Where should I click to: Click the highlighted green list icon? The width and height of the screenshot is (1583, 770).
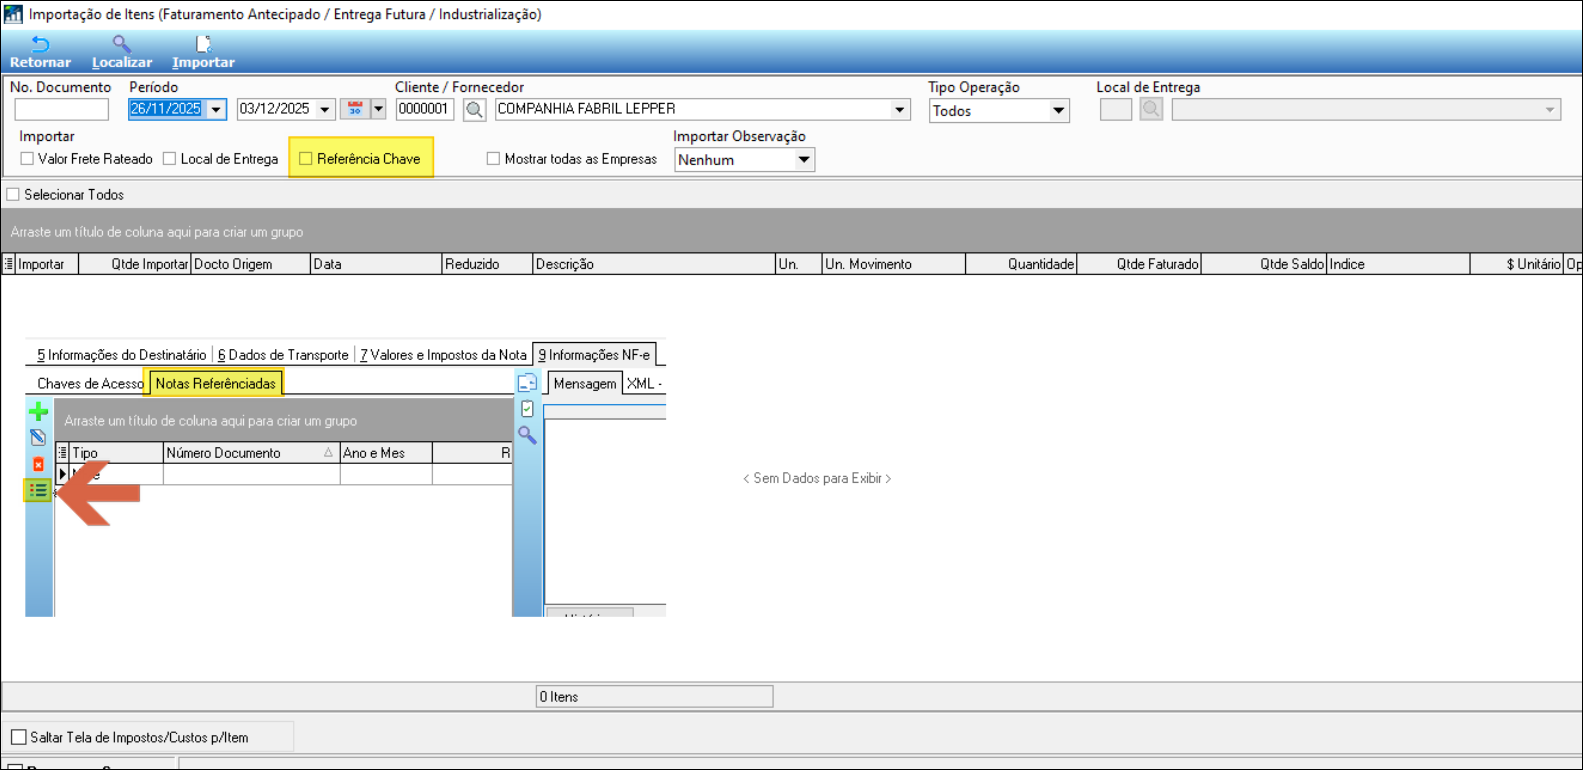click(38, 490)
